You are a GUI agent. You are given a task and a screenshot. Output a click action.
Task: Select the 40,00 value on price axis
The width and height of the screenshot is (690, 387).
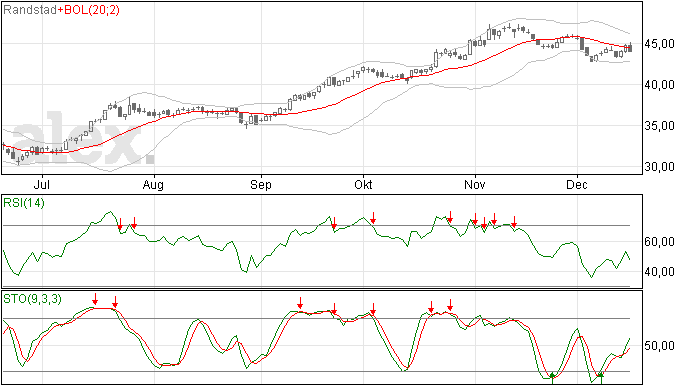tap(660, 85)
